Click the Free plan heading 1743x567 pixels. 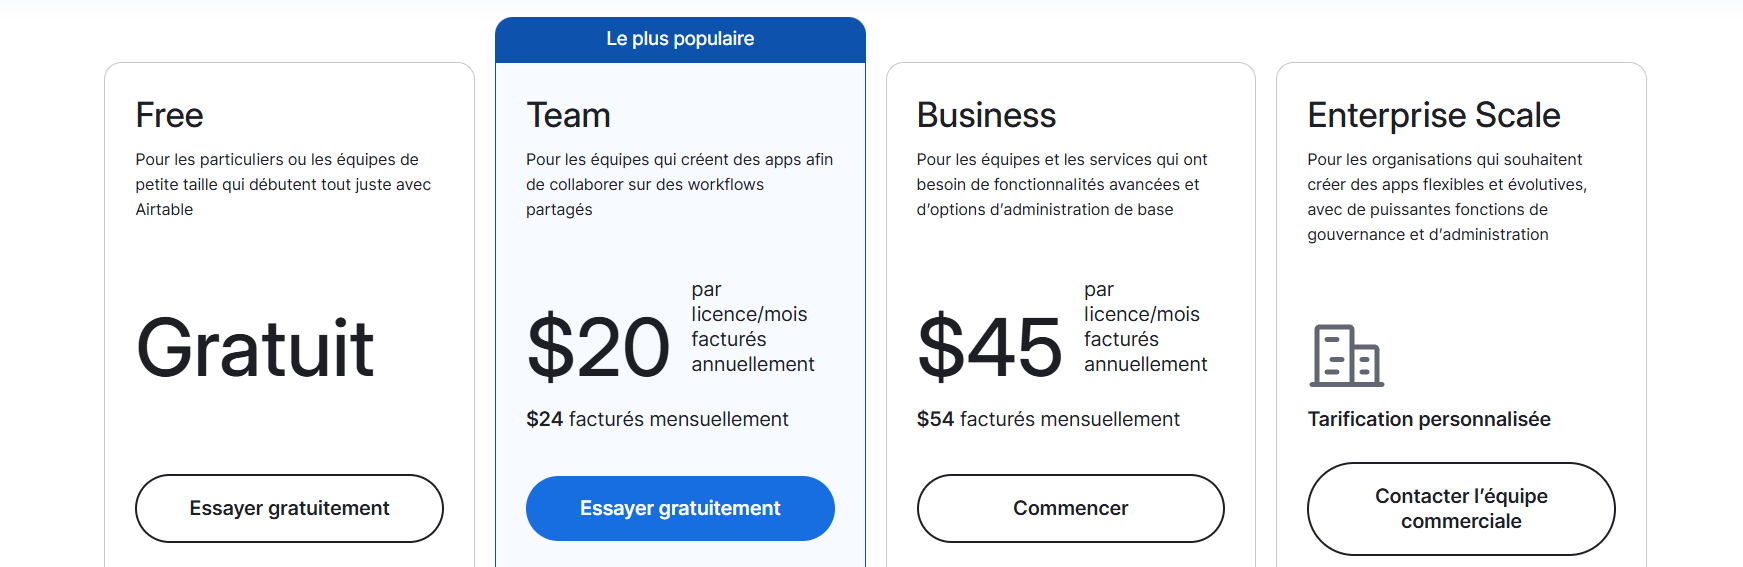[170, 116]
